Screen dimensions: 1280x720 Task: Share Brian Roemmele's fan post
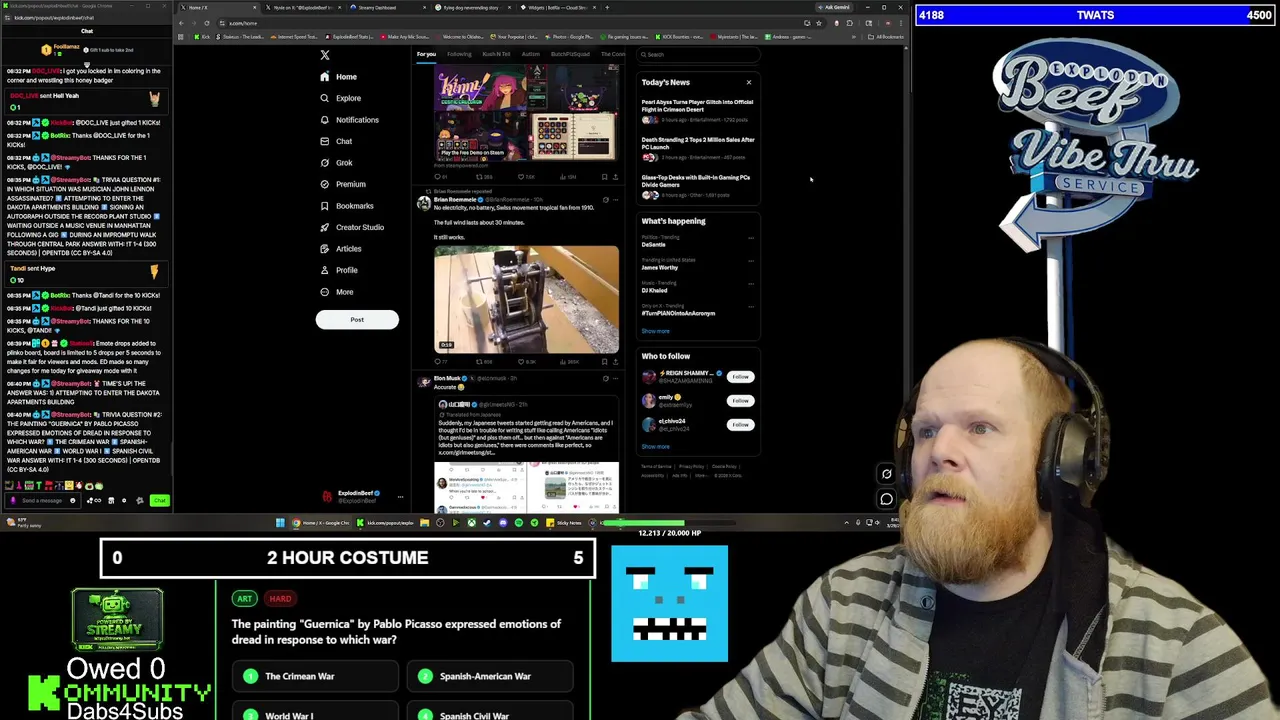click(615, 361)
